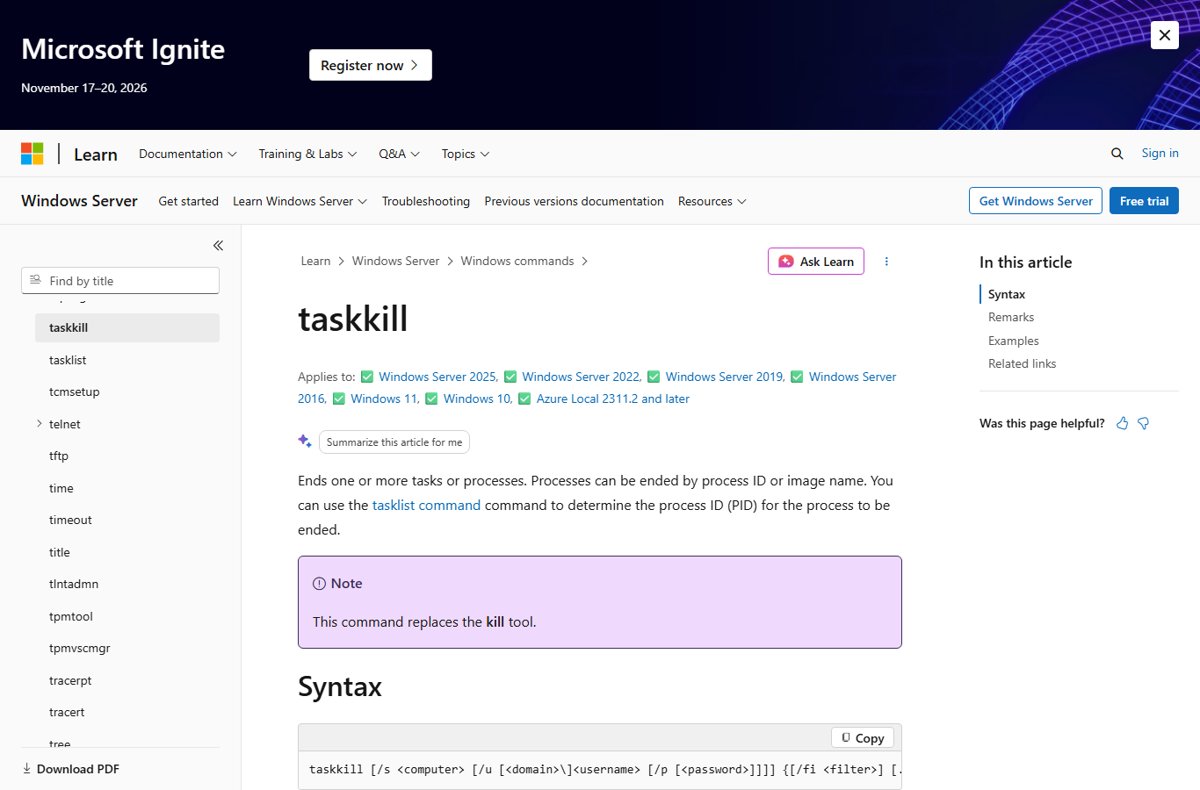Open the Troubleshooting menu item
Viewport: 1200px width, 790px height.
tap(426, 201)
